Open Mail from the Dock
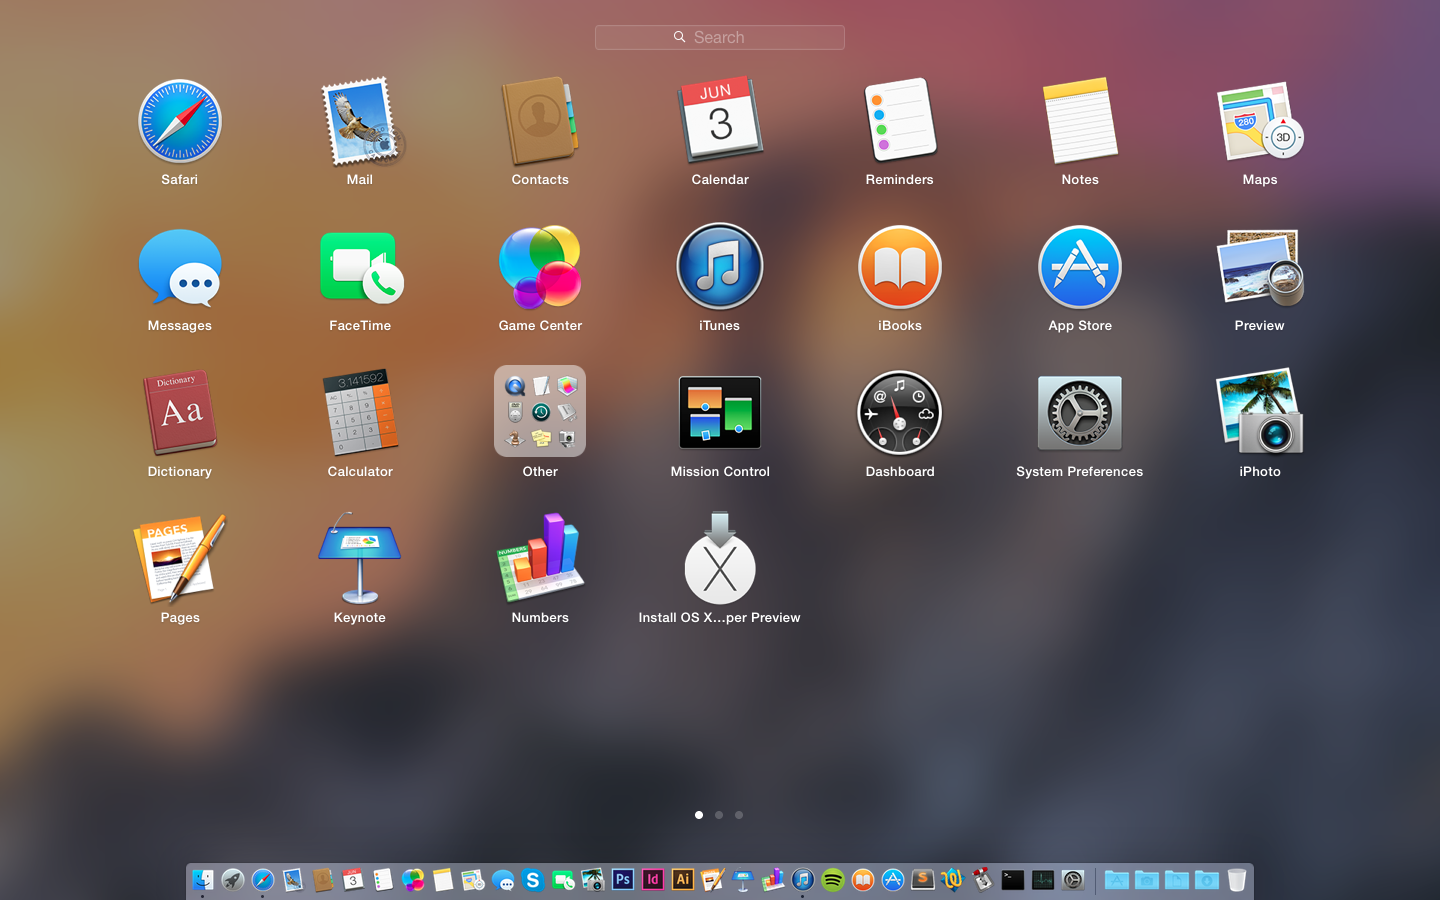The image size is (1440, 900). [x=293, y=880]
